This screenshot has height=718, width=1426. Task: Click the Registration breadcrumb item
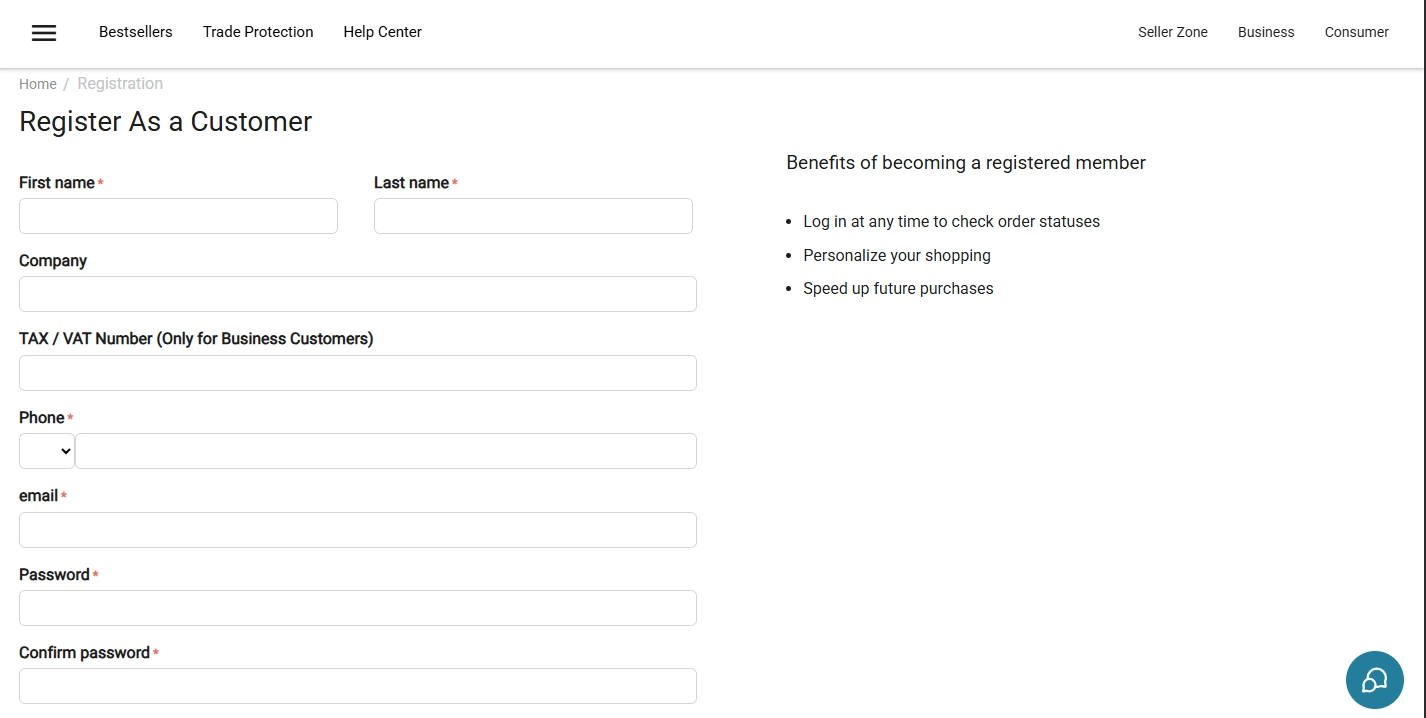tap(120, 83)
